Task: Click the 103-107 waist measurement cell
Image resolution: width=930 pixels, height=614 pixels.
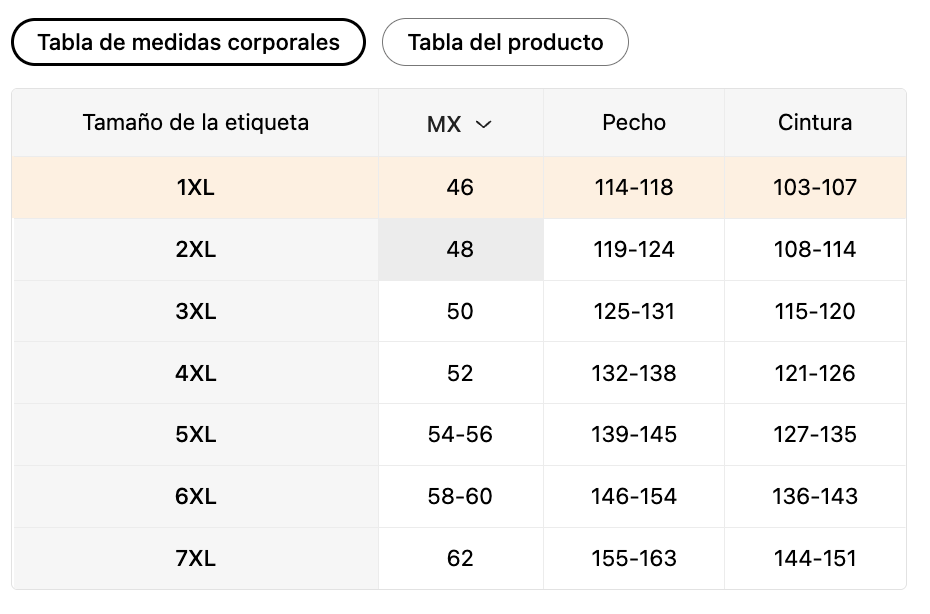Action: [815, 187]
